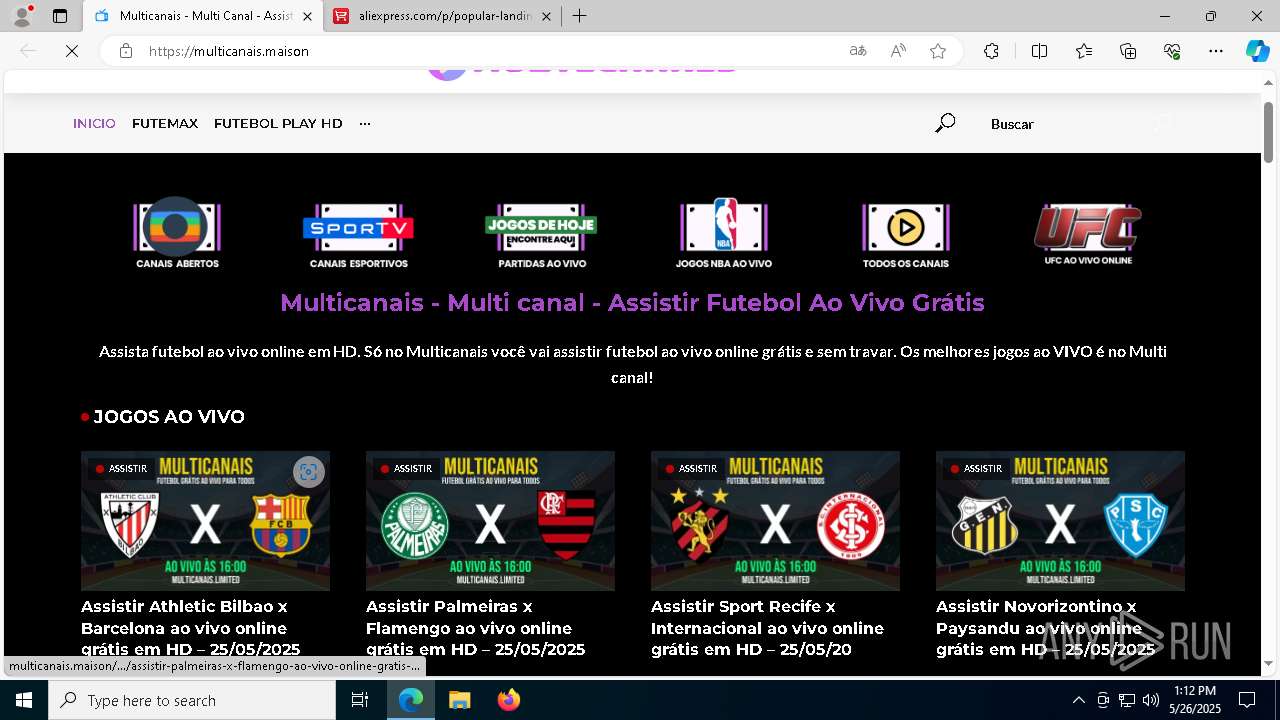Expand more menu items ellipsis

pos(365,124)
